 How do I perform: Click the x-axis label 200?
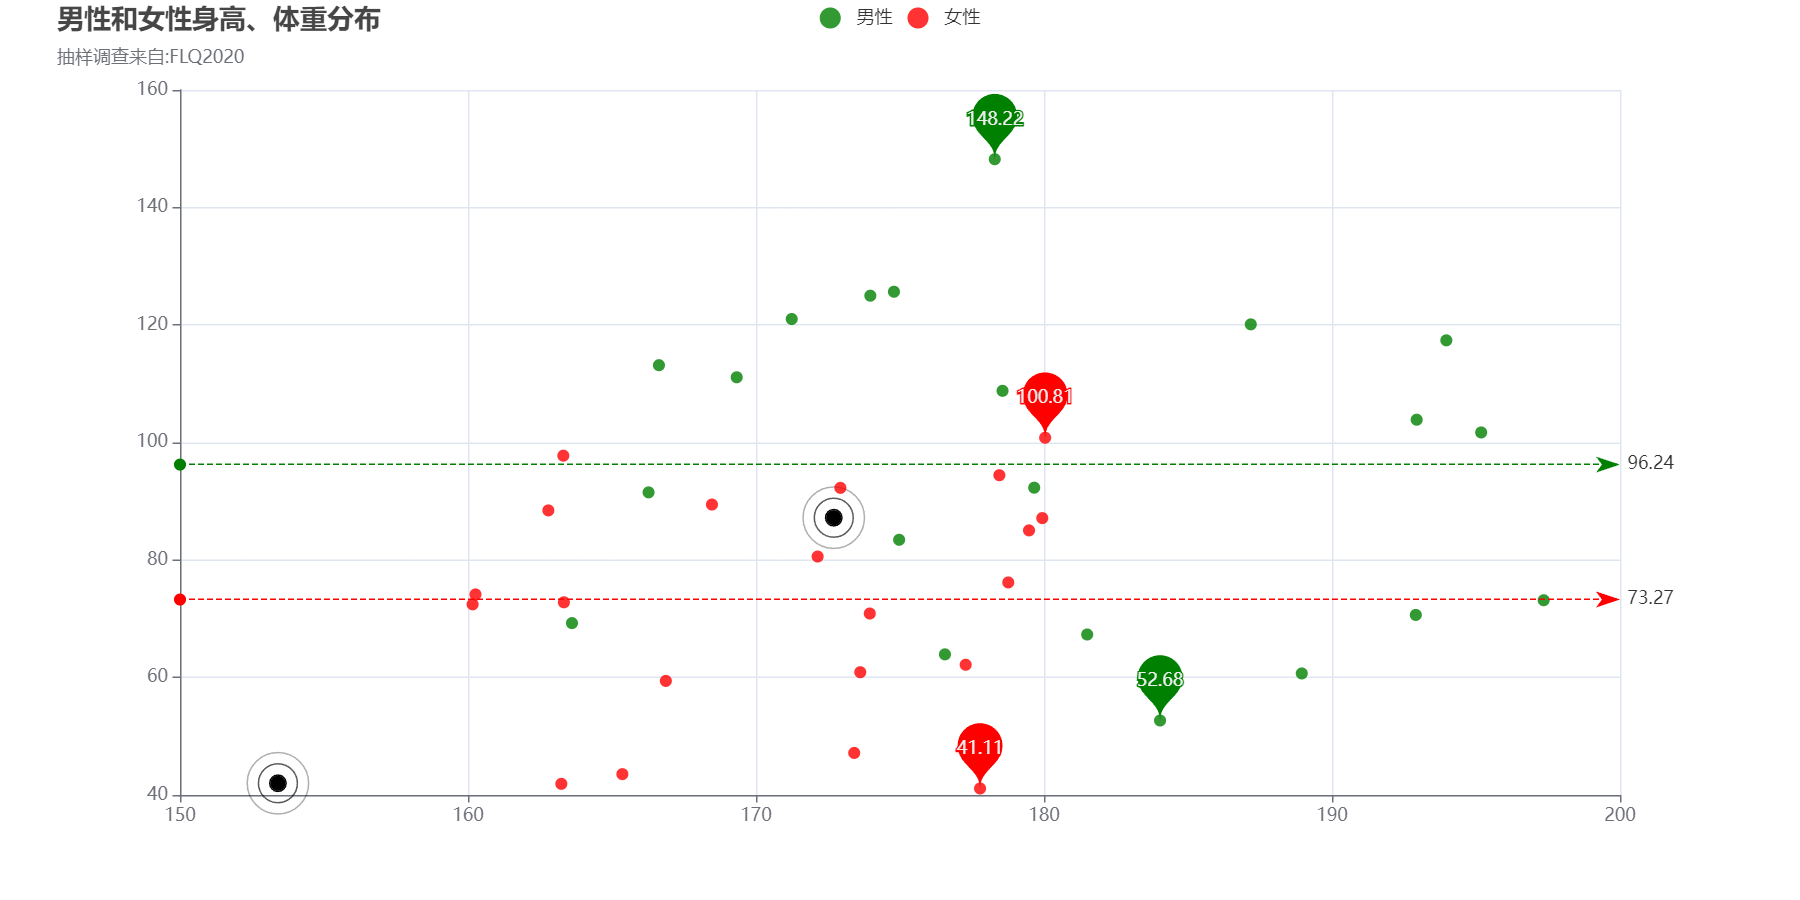tap(1620, 814)
